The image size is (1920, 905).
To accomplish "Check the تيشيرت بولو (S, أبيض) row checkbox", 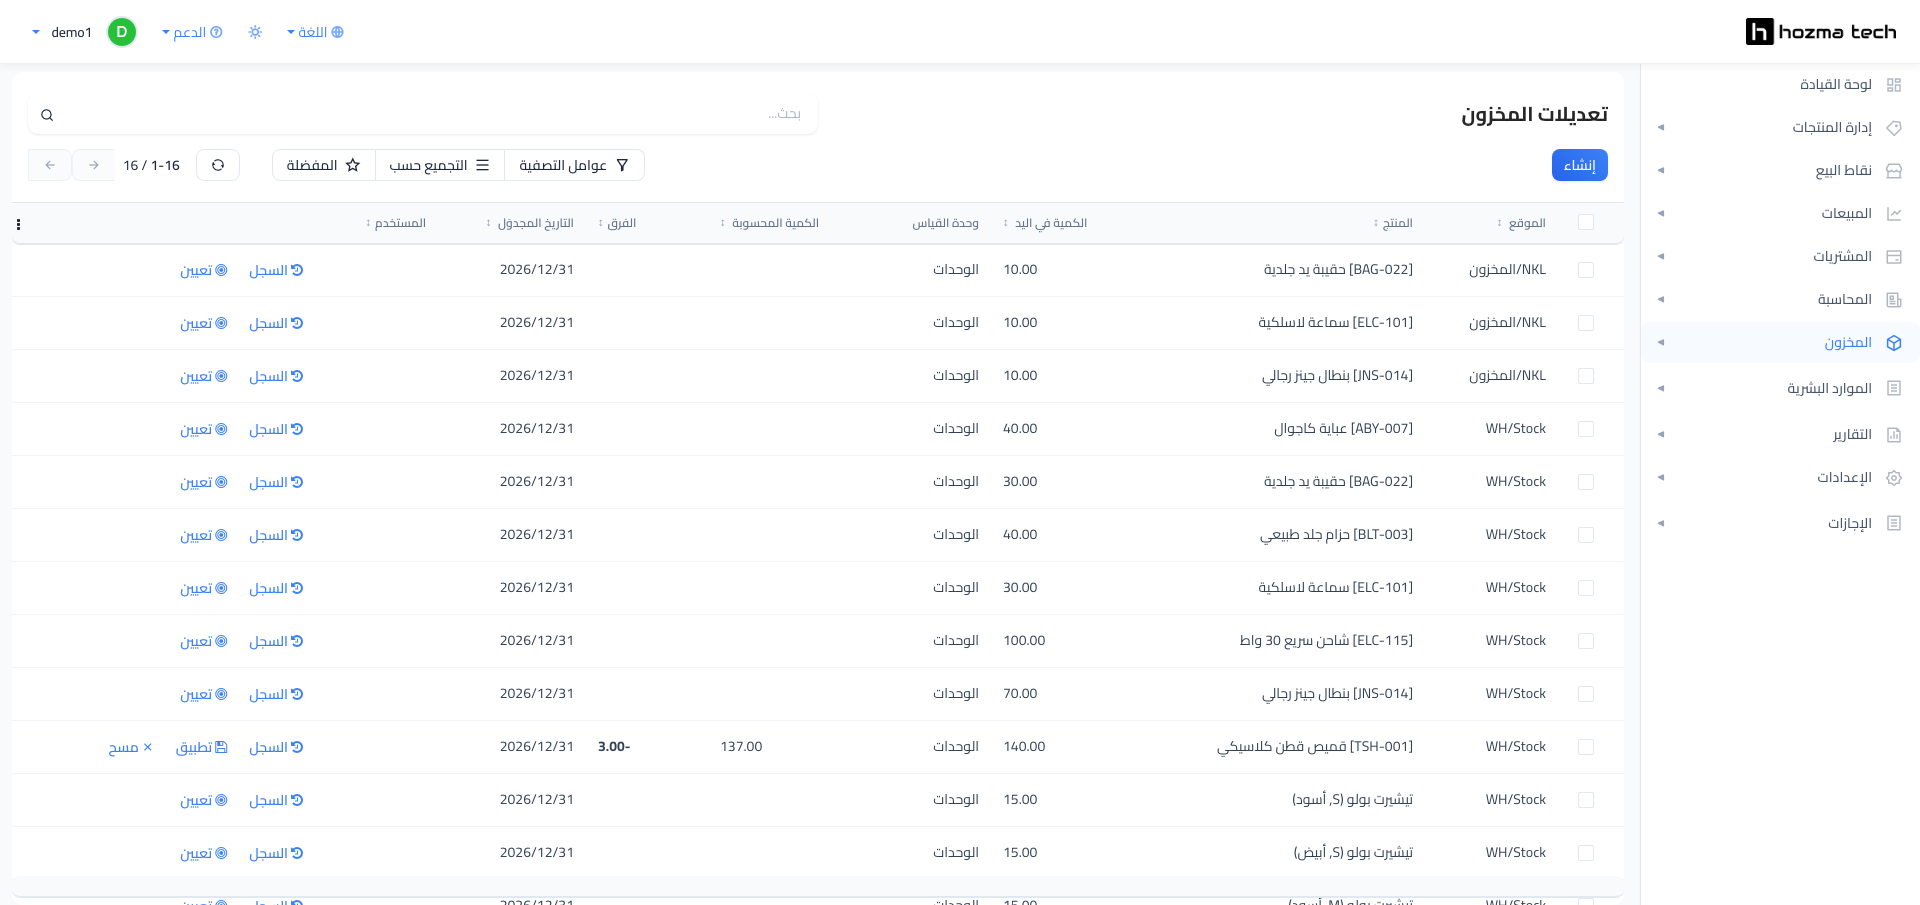I will click(1586, 853).
